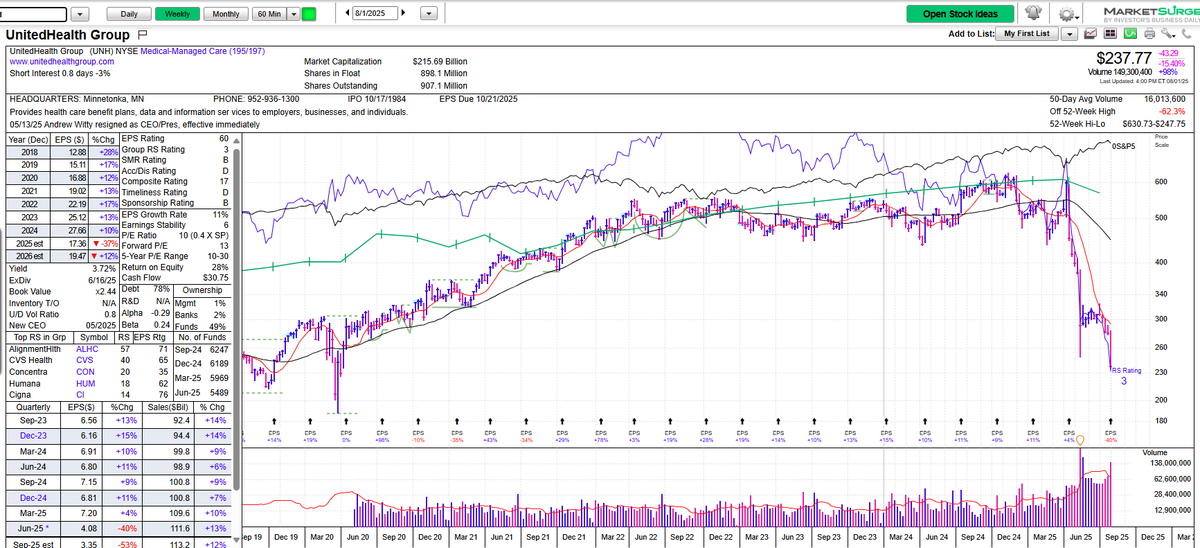
Task: Click the Price Scale label
Action: (x=1161, y=139)
